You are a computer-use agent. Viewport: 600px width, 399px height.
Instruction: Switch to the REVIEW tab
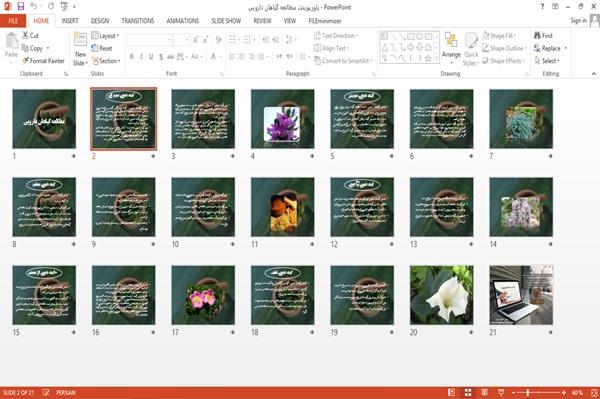click(x=262, y=21)
